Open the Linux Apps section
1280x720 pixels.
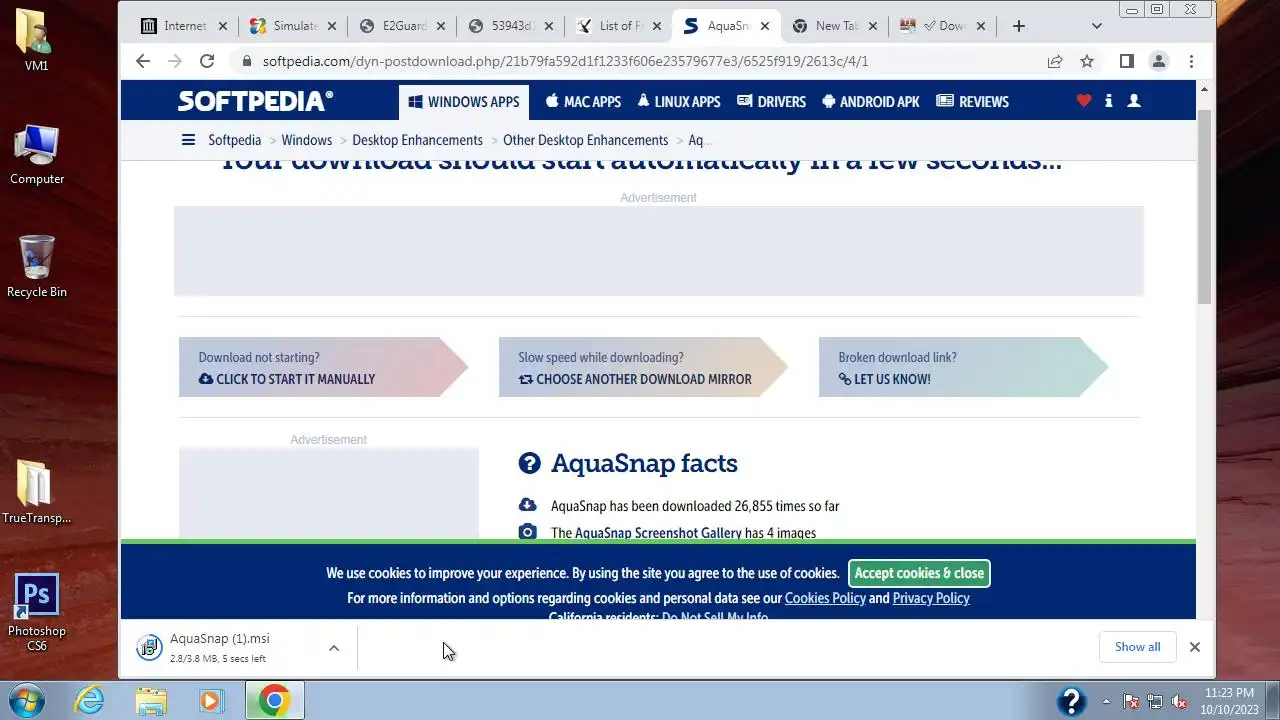pos(679,102)
